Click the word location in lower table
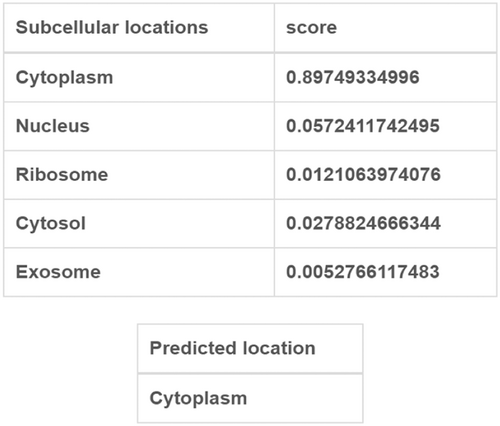Screen dimensions: 500x426 coord(279,348)
